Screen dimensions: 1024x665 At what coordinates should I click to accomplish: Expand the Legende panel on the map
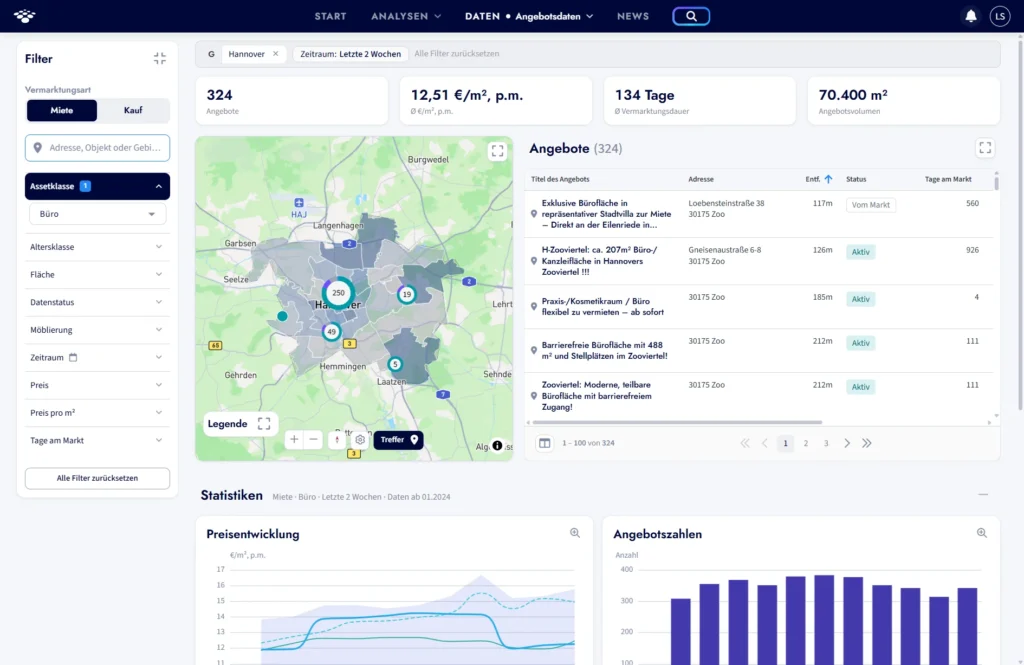264,424
